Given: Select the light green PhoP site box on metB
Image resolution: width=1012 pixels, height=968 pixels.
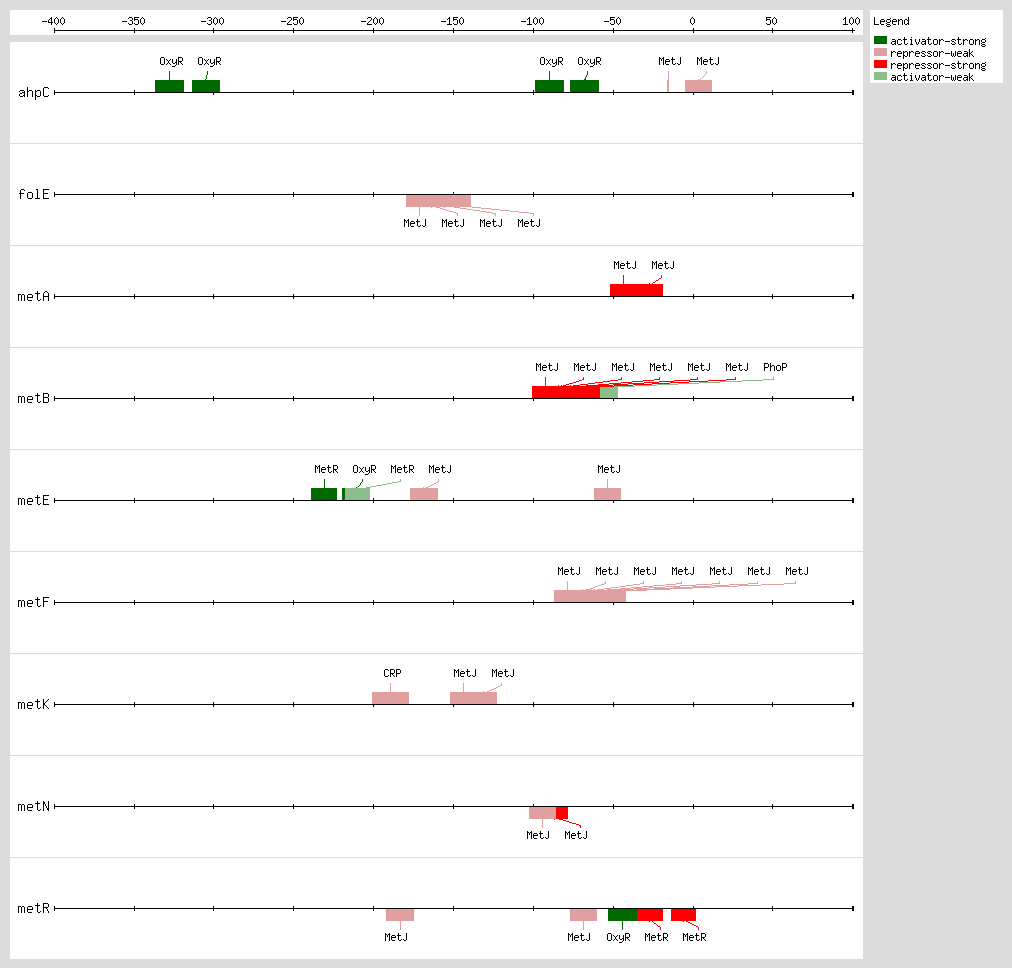Looking at the screenshot, I should coord(609,392).
